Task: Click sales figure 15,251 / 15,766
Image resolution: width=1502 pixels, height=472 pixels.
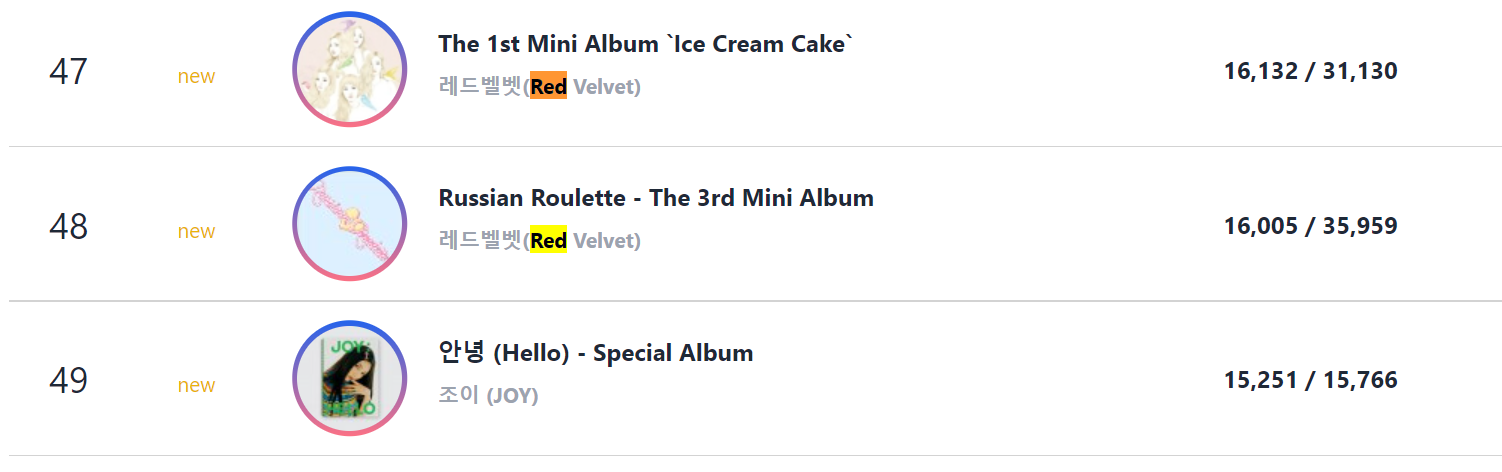Action: [1311, 380]
